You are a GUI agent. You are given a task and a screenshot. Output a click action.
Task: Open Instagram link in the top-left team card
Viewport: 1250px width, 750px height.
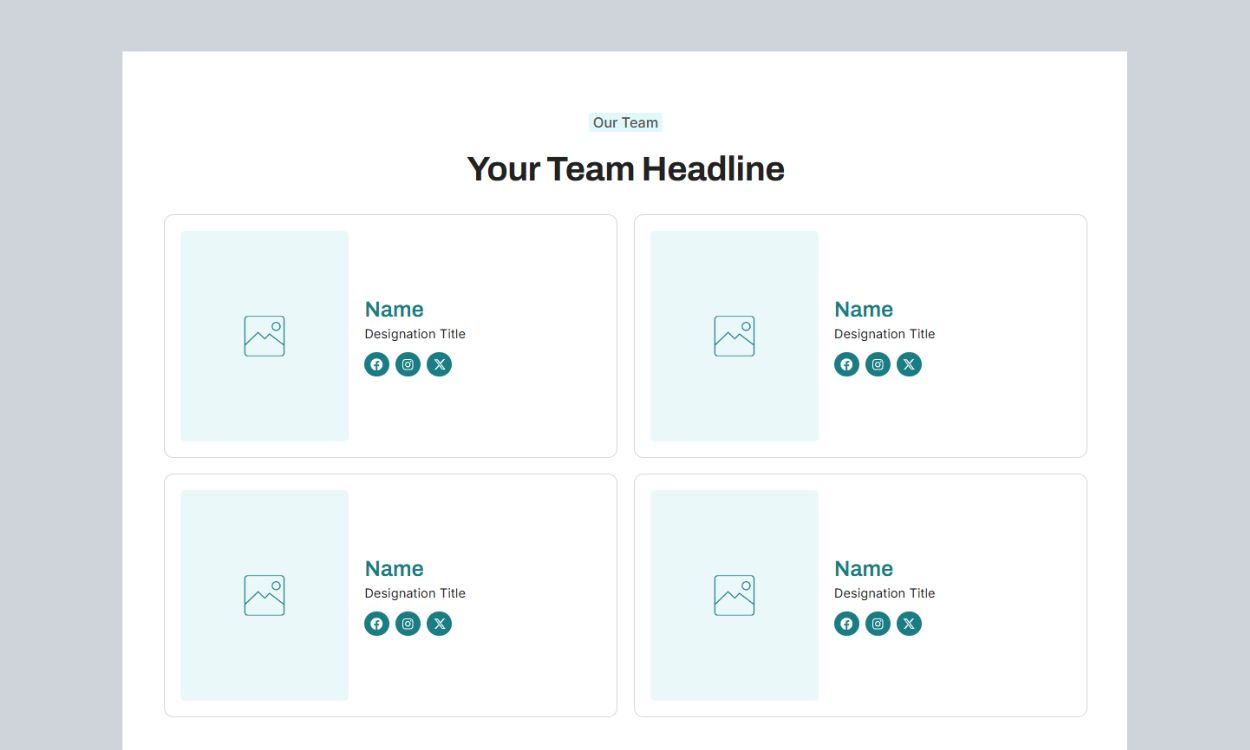[408, 364]
